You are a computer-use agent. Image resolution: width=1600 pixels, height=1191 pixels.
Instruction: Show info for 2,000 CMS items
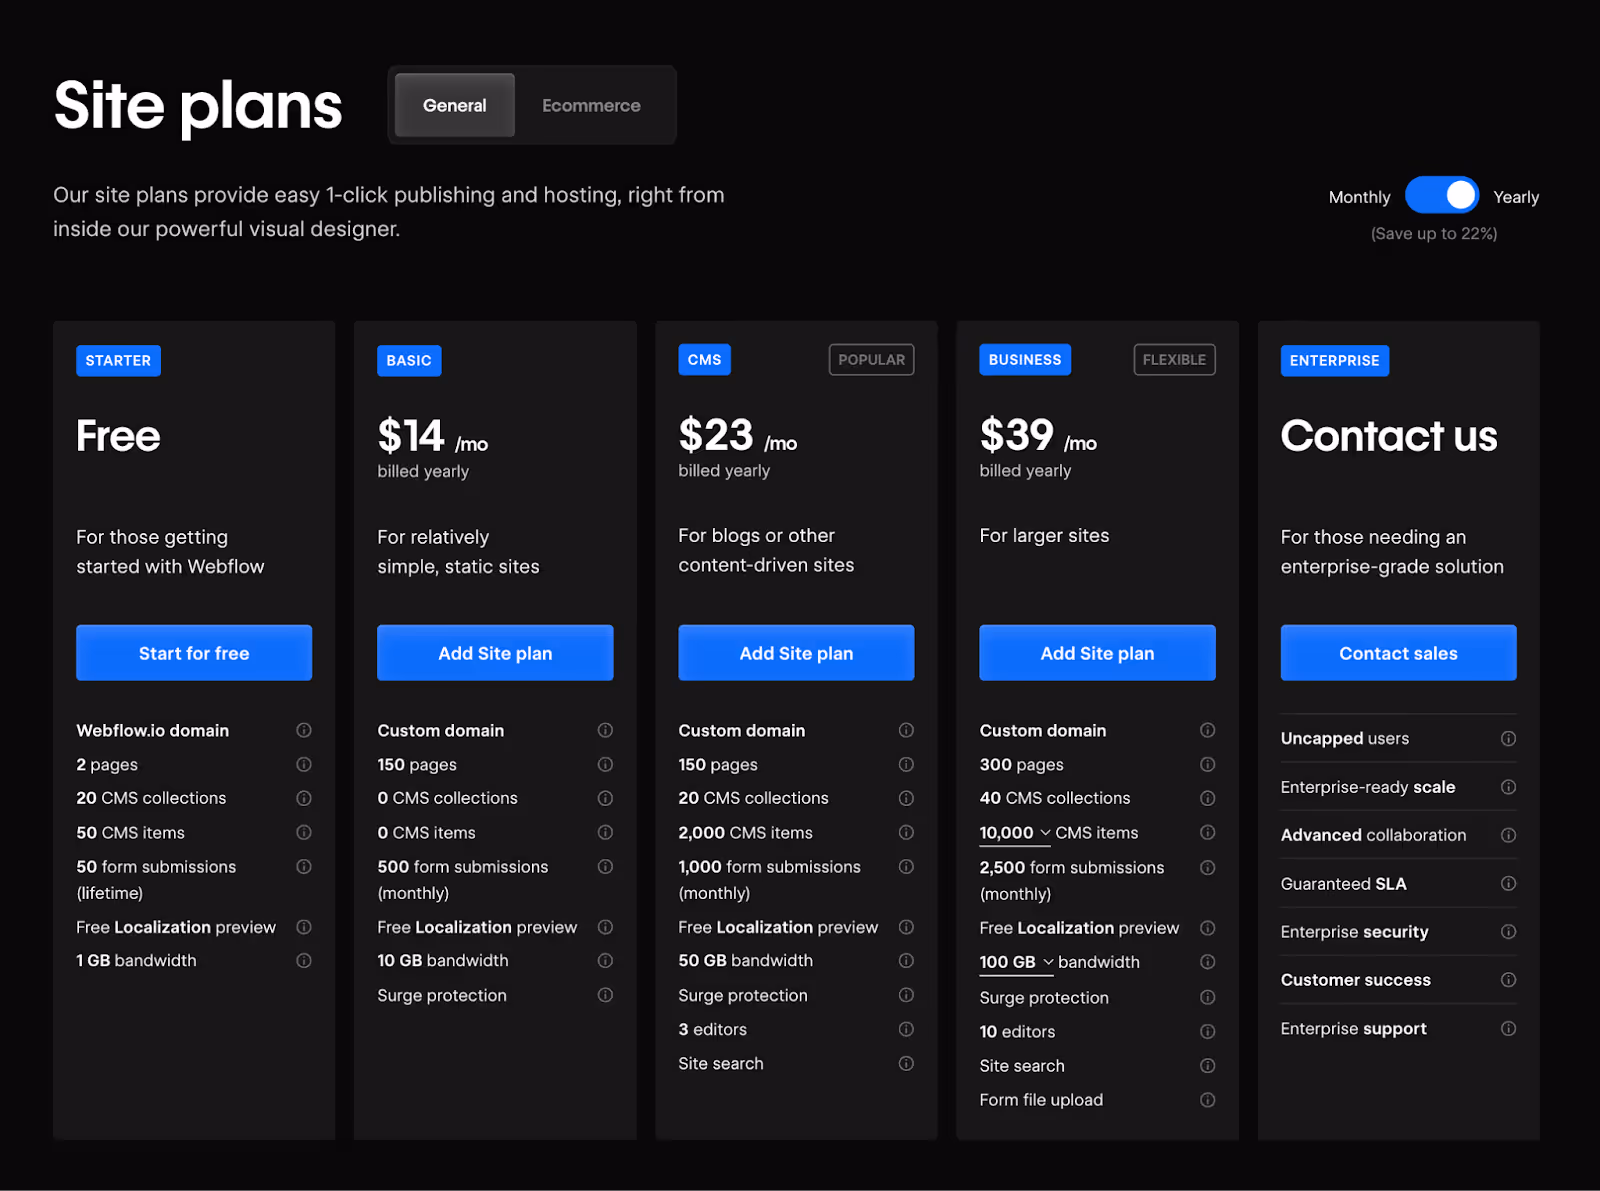pos(906,832)
